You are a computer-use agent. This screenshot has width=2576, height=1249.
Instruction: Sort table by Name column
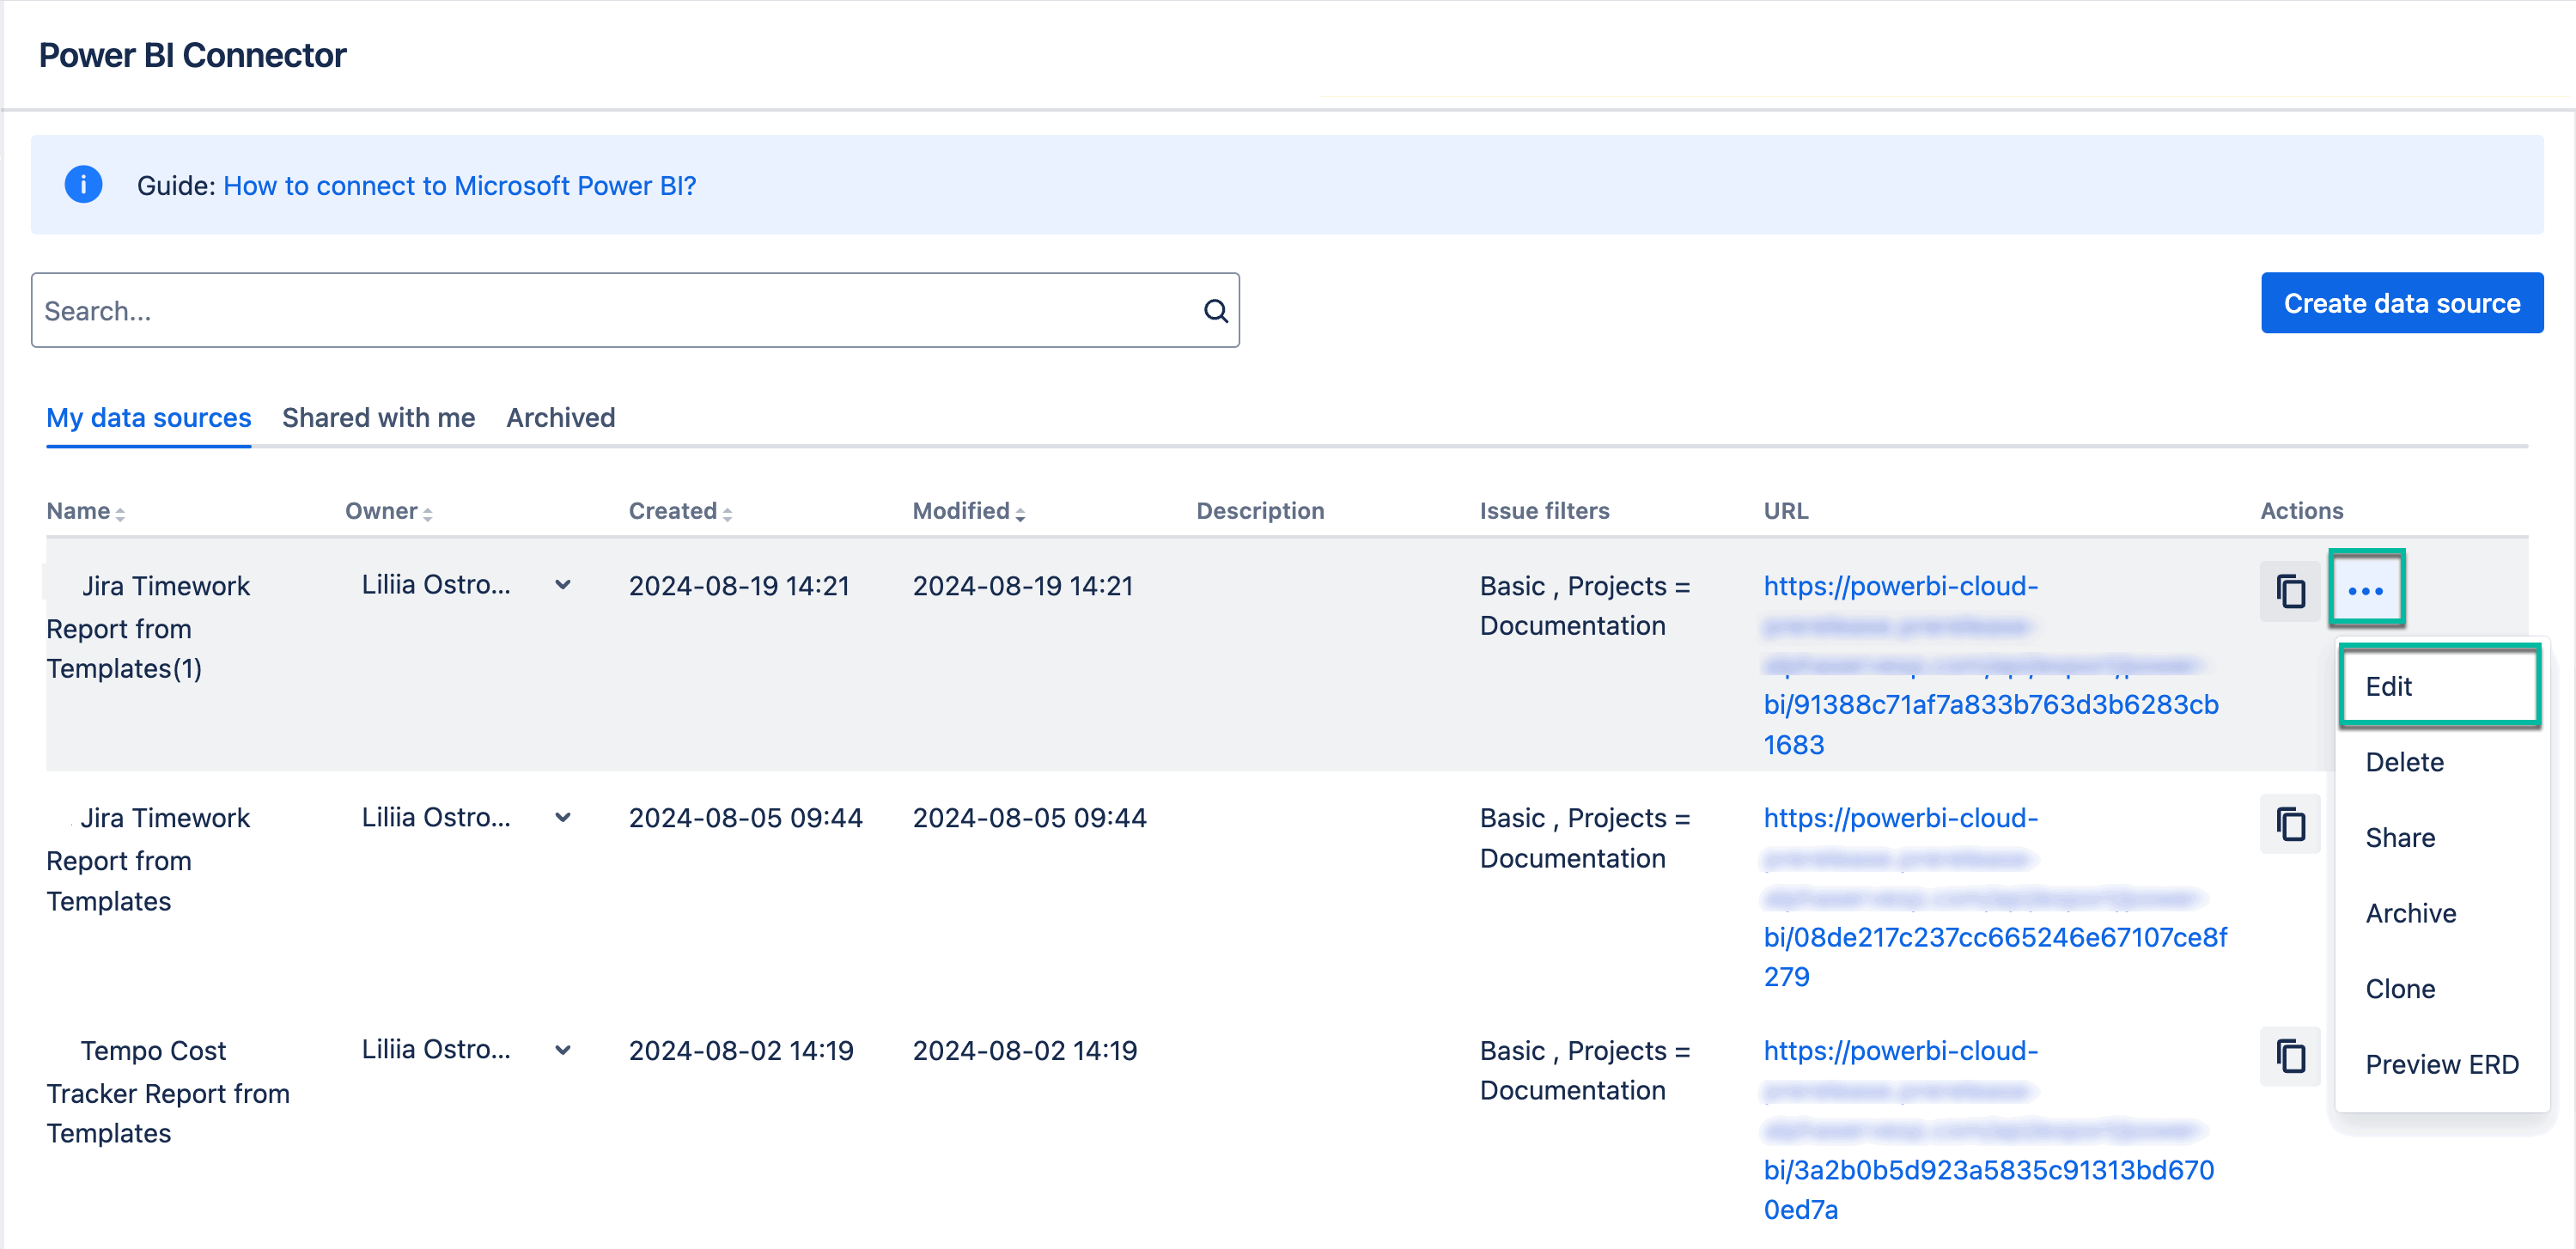(x=85, y=512)
